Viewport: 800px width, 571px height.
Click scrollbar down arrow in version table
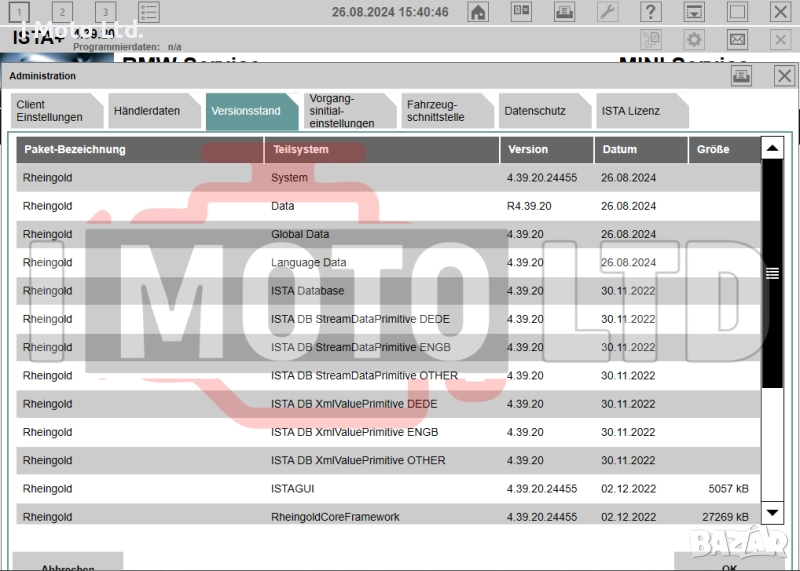click(772, 513)
